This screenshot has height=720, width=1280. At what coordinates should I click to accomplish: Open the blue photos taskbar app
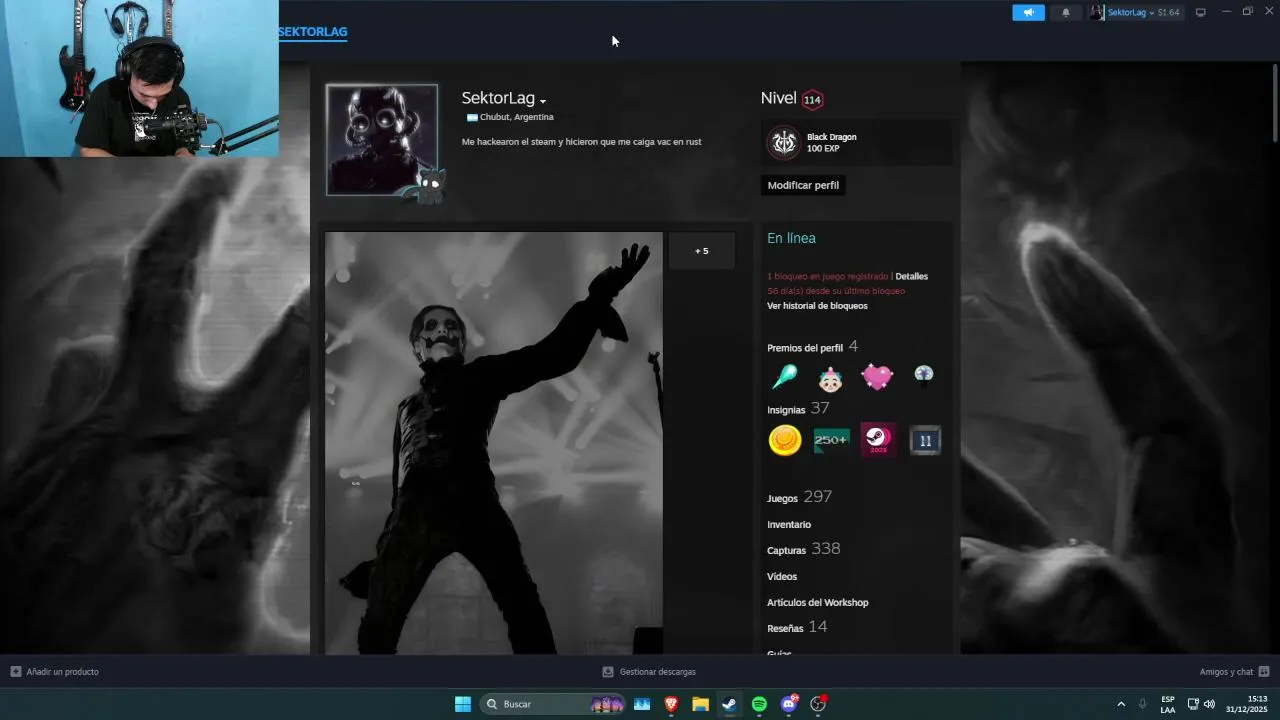click(642, 704)
